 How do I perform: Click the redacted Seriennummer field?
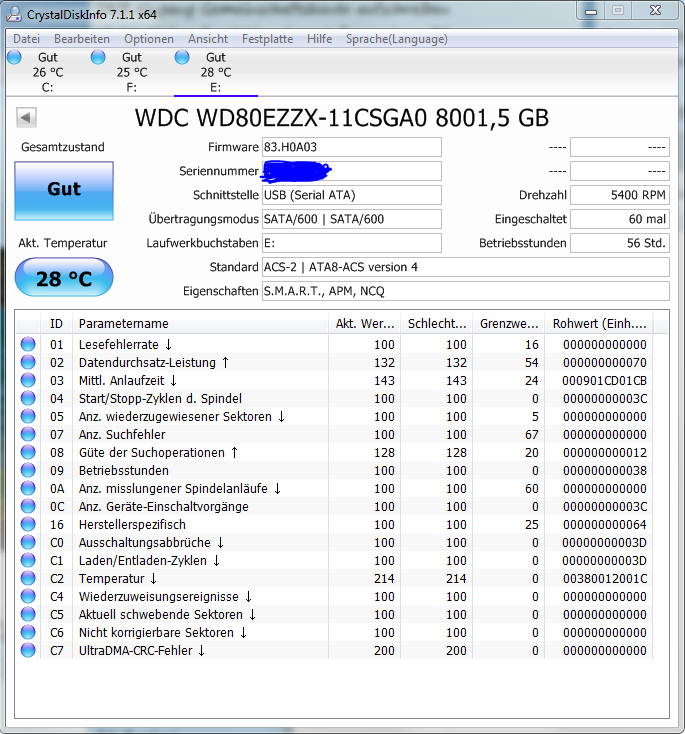coord(352,171)
